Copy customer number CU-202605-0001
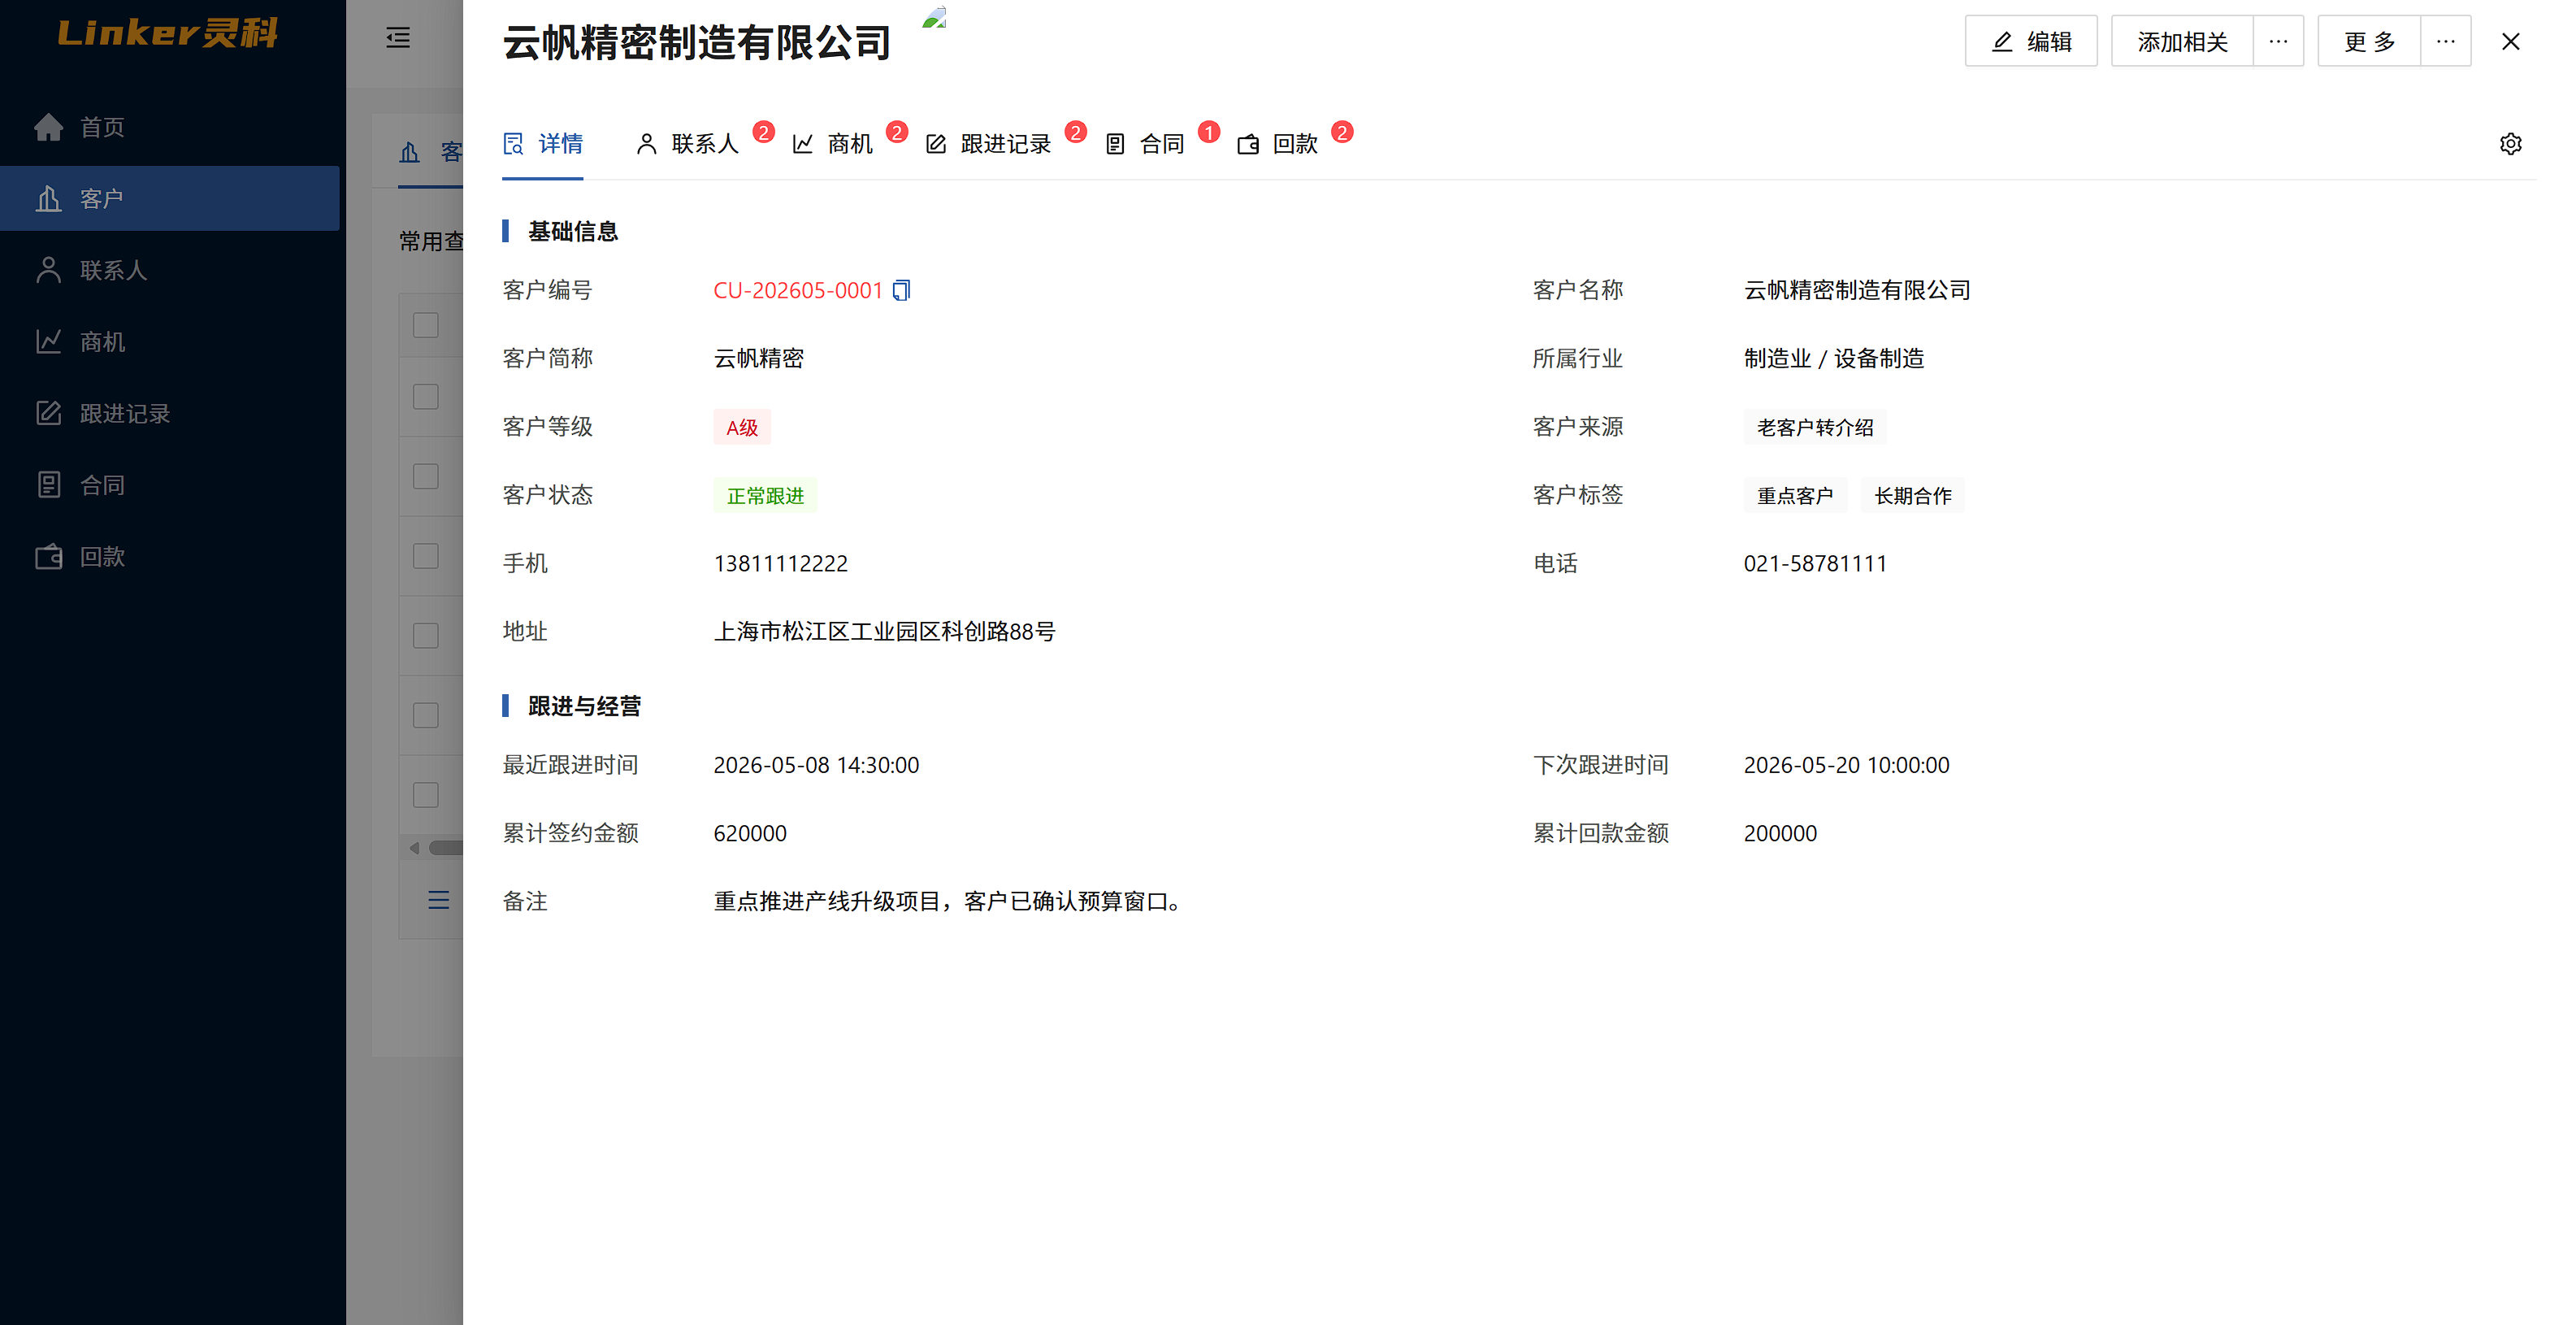 [901, 290]
